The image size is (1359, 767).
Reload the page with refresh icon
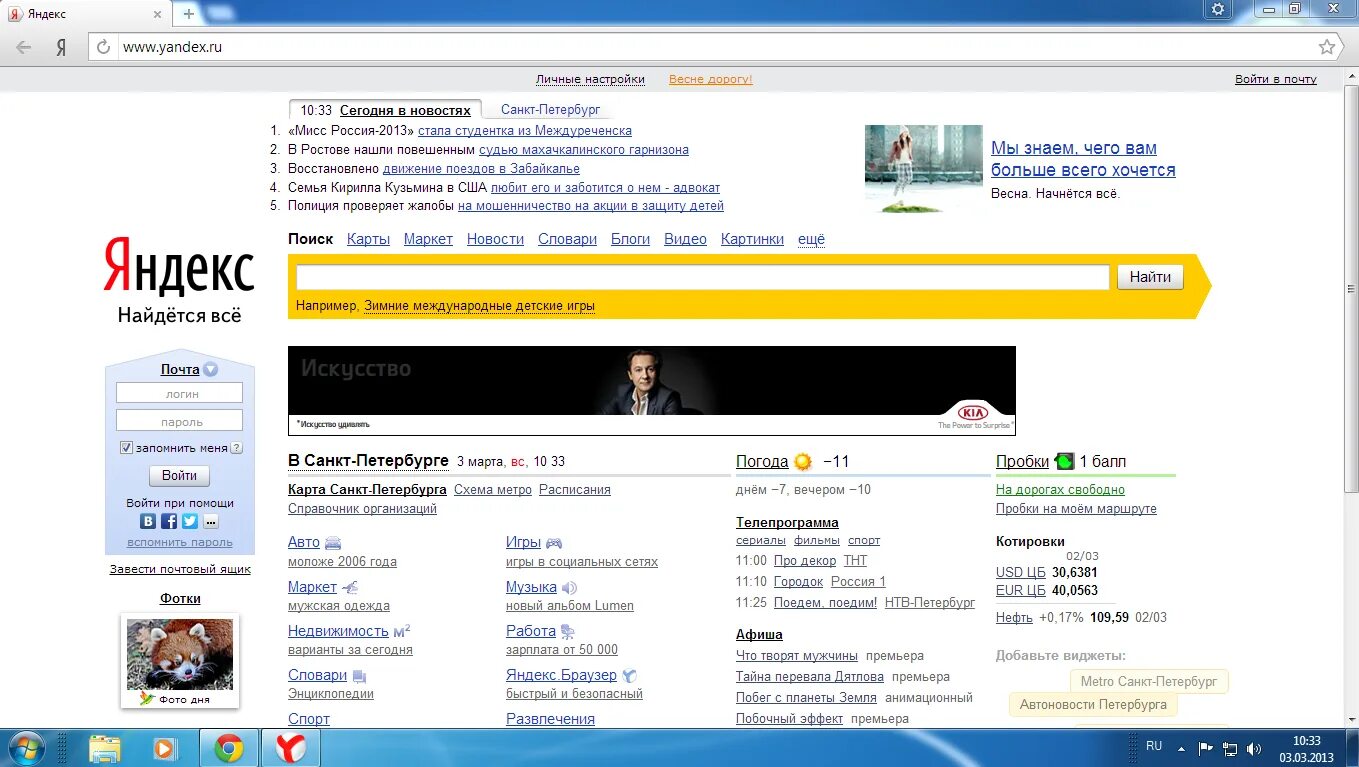point(103,47)
